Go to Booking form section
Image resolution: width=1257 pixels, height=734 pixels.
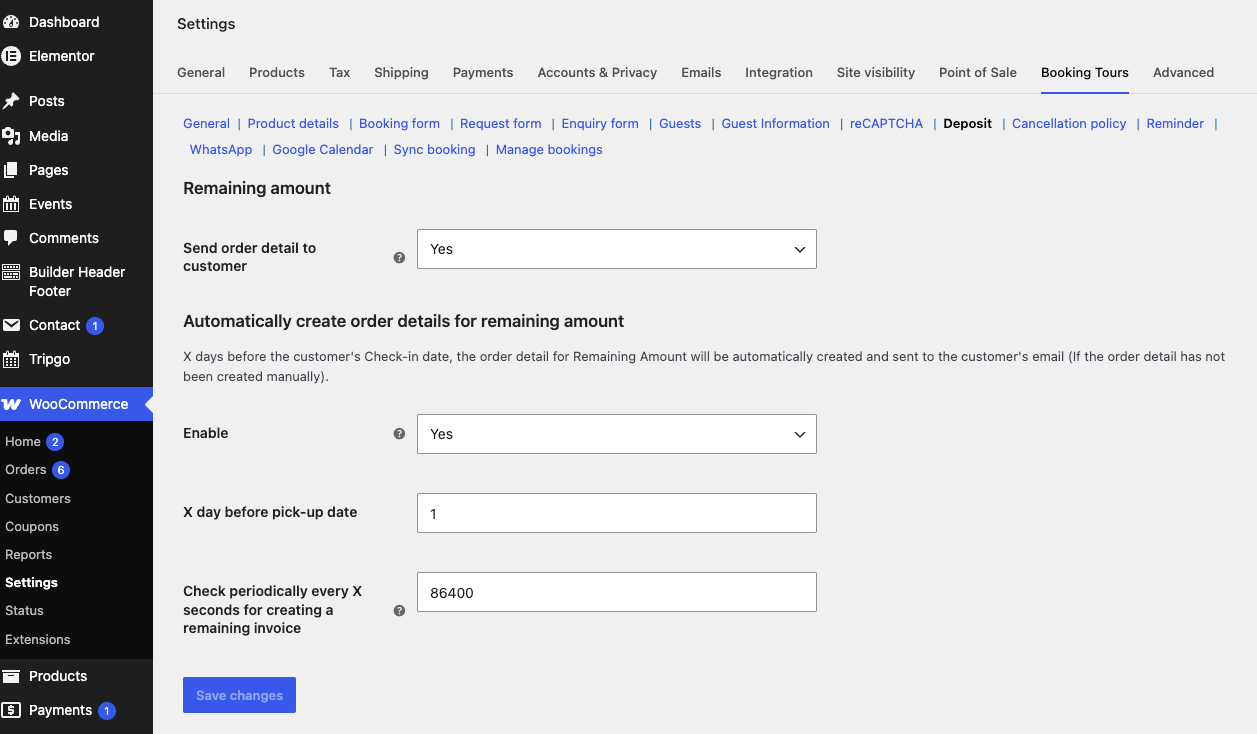pos(399,123)
